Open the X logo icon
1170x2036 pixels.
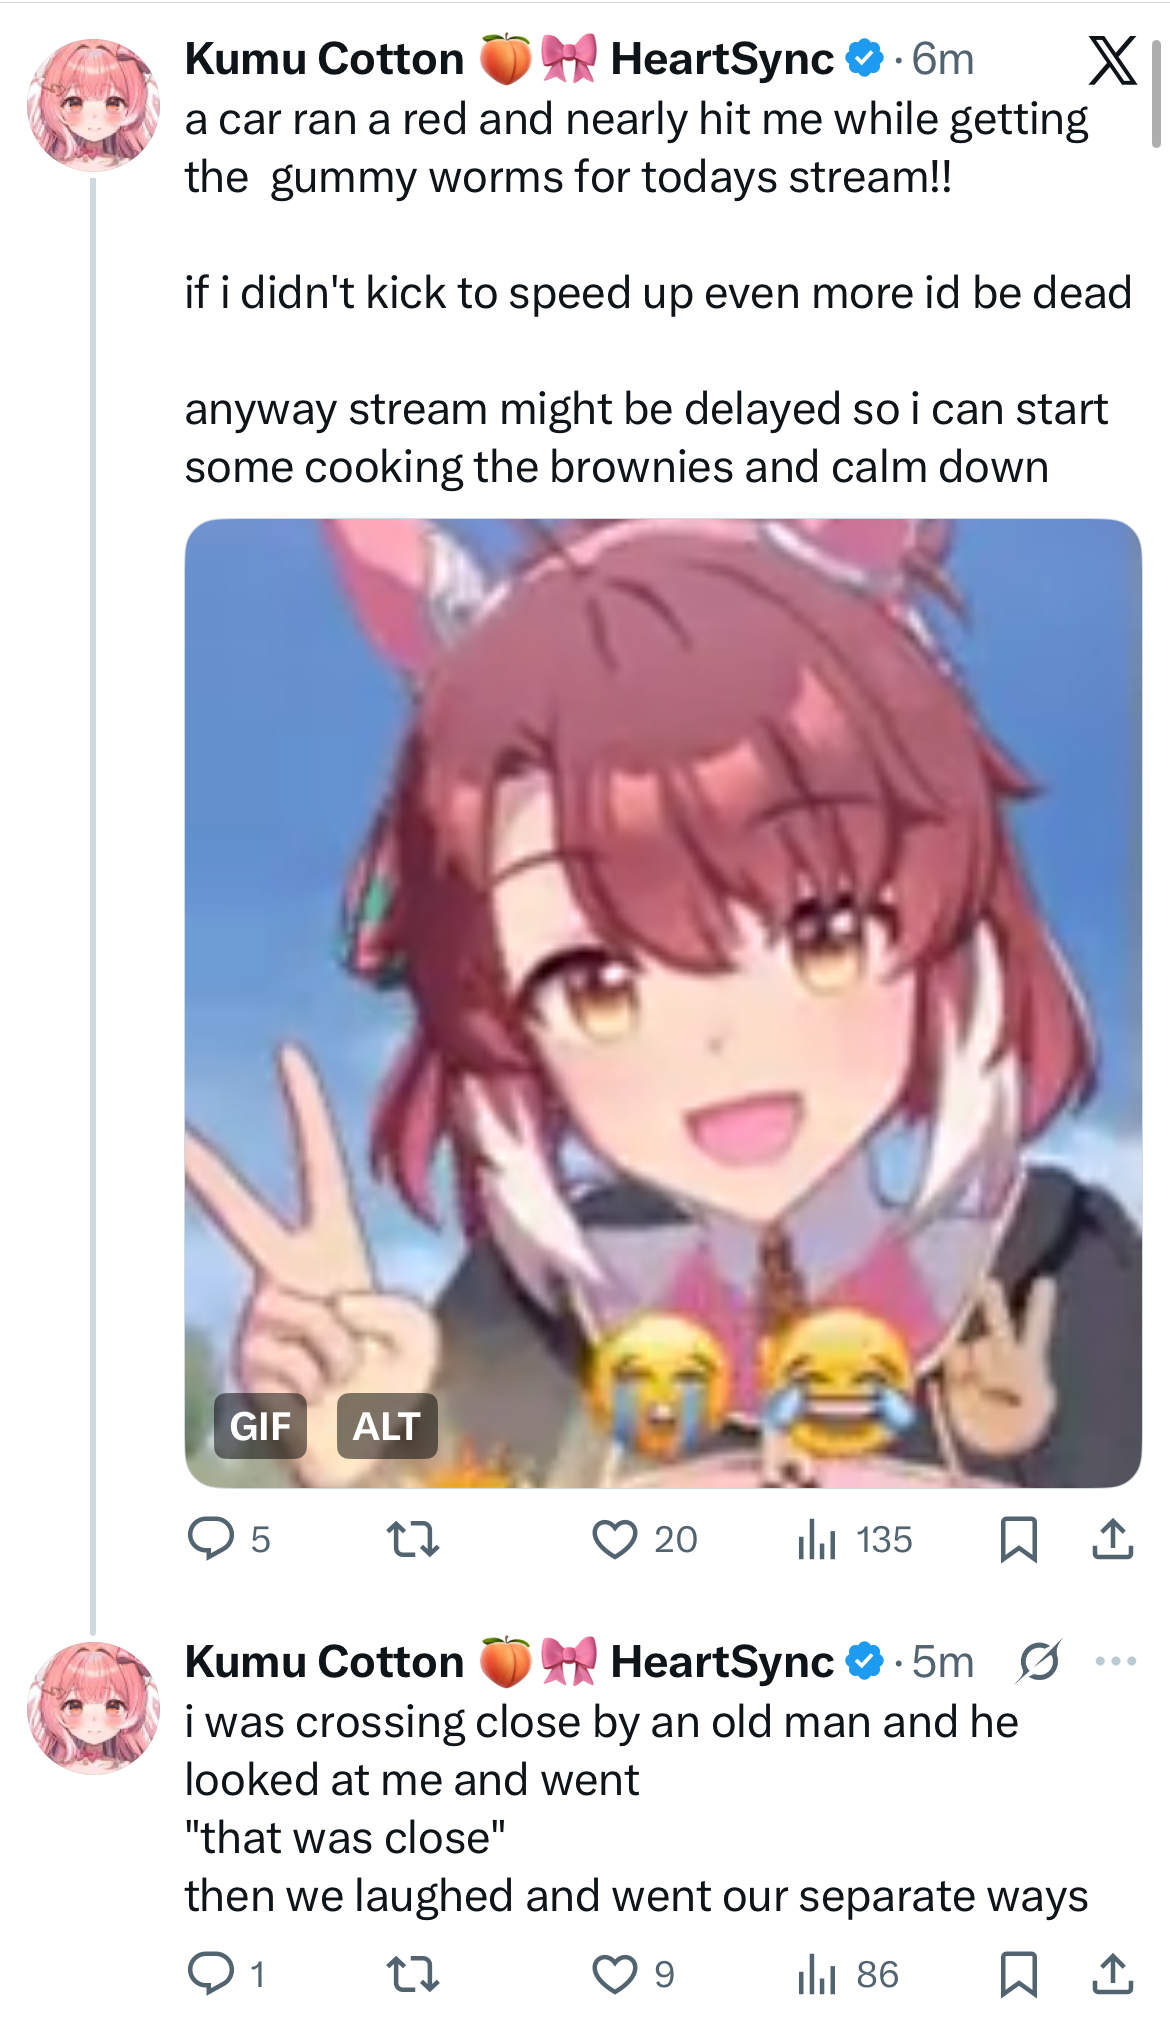click(x=1112, y=60)
